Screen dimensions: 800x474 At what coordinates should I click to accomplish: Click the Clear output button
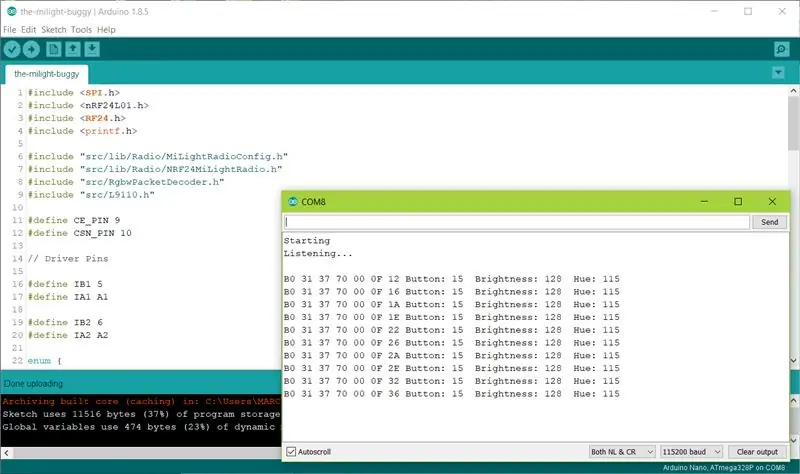tap(757, 452)
